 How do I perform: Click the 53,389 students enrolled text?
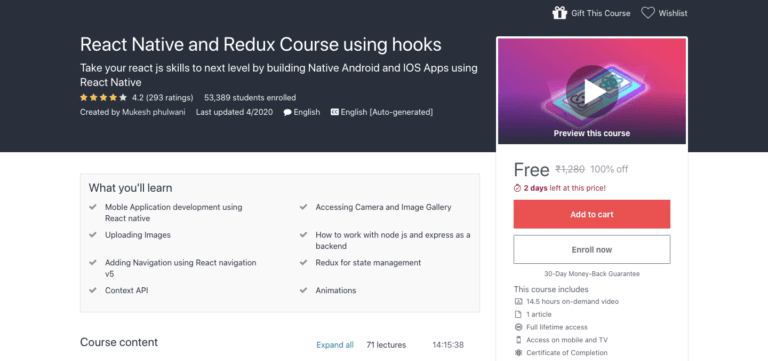click(250, 97)
